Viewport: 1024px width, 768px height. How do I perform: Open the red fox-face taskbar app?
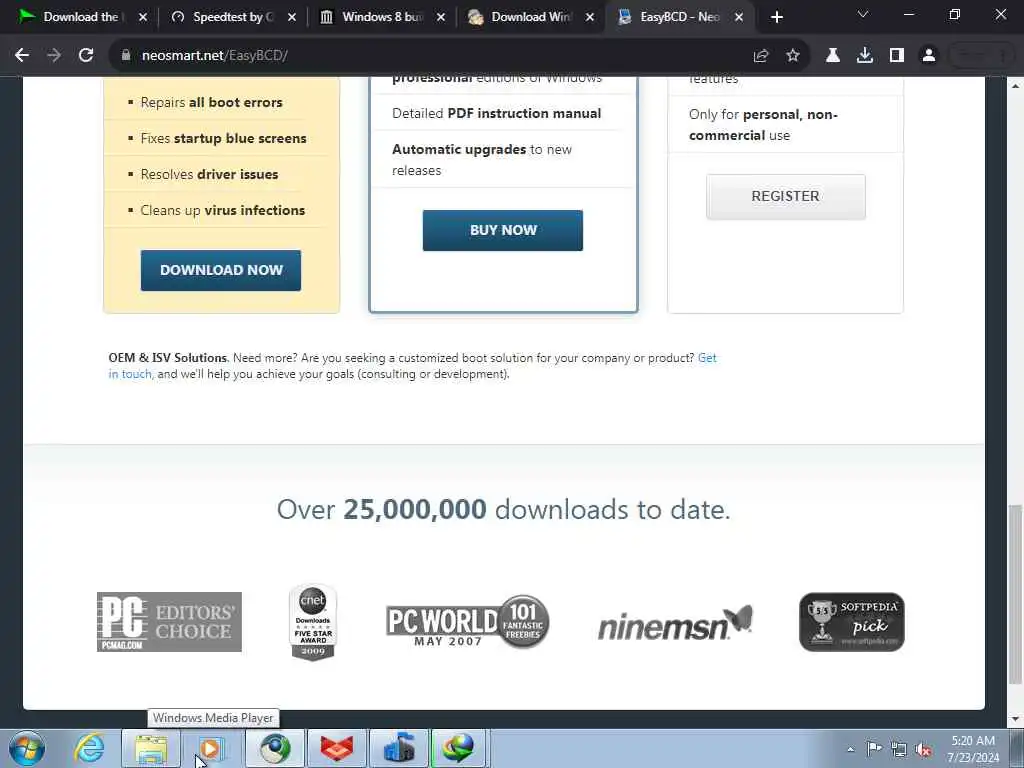click(x=337, y=748)
